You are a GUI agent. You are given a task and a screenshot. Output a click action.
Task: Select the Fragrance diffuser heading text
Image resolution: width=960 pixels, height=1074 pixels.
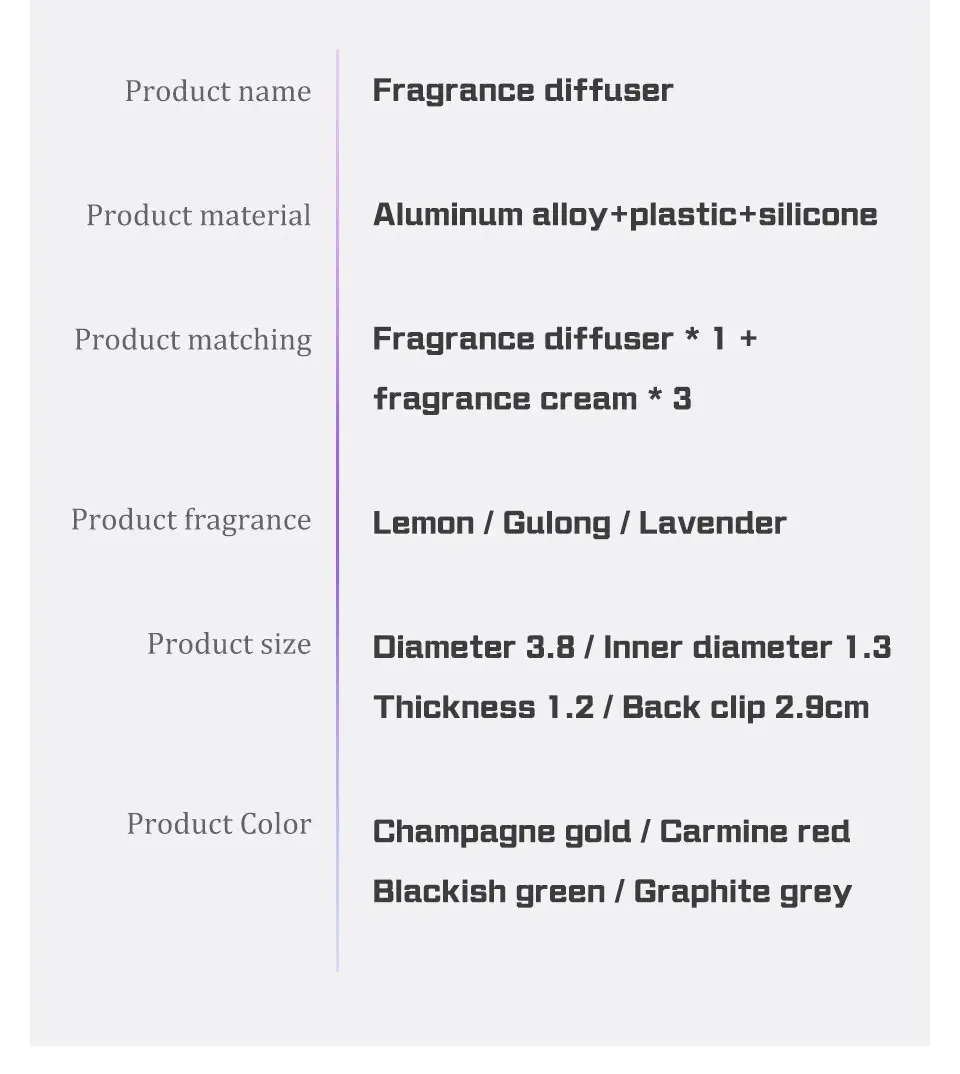(523, 90)
